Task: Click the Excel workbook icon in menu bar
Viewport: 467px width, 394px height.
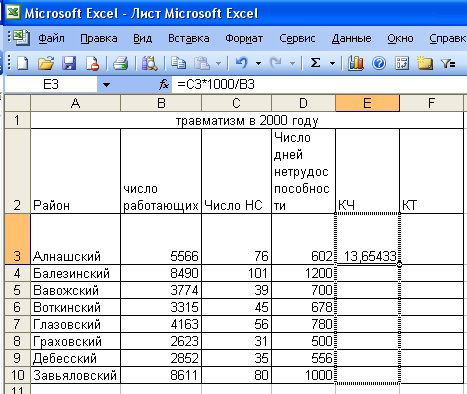Action: (x=21, y=37)
